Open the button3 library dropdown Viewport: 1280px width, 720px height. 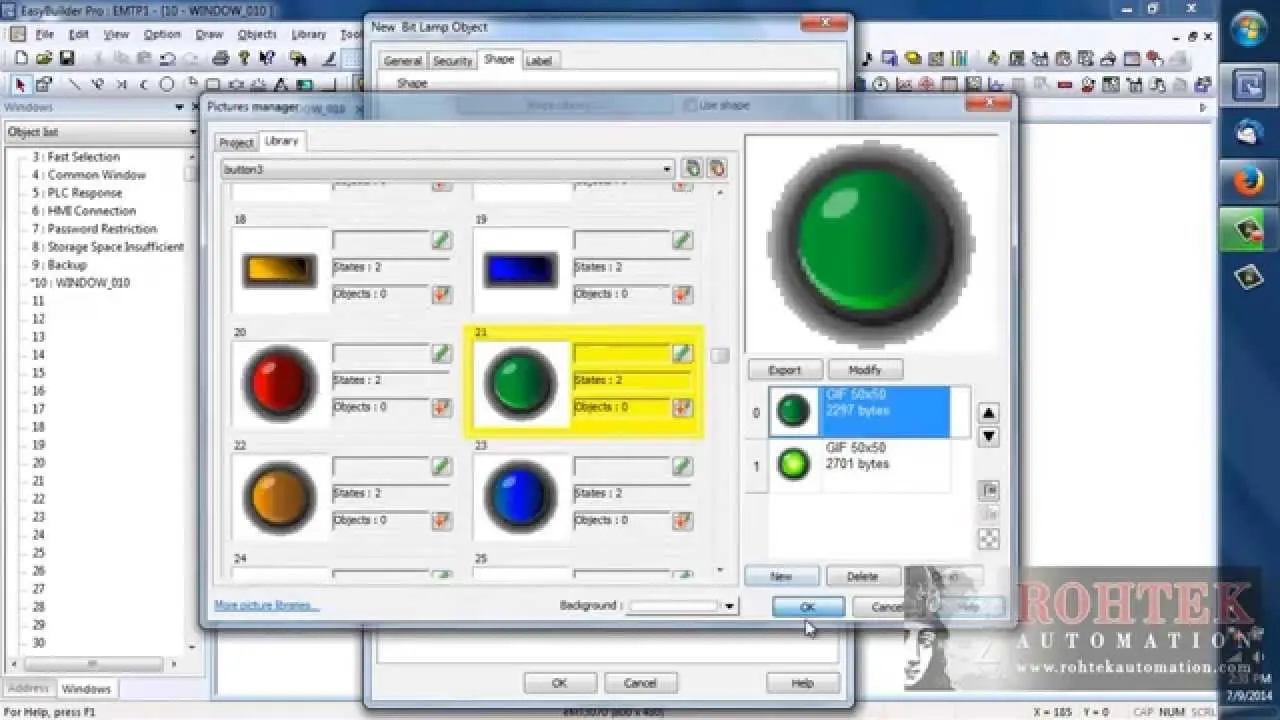[667, 170]
